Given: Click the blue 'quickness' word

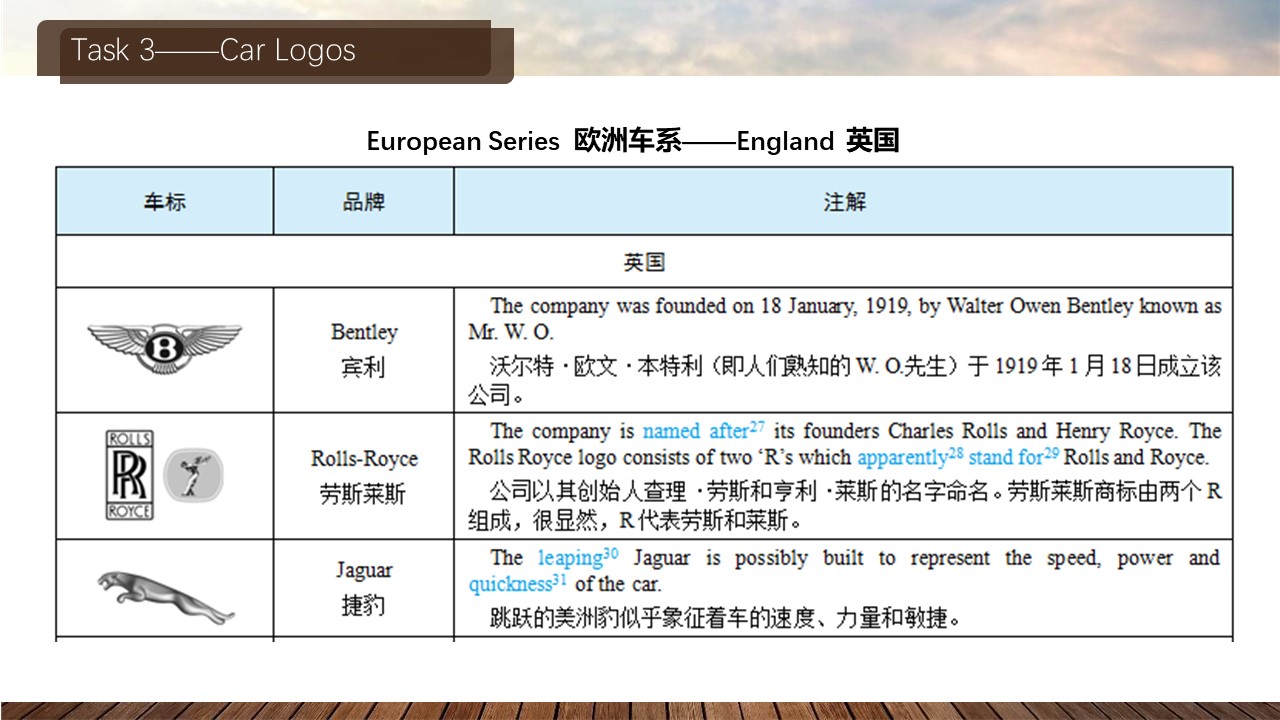Looking at the screenshot, I should coord(510,584).
